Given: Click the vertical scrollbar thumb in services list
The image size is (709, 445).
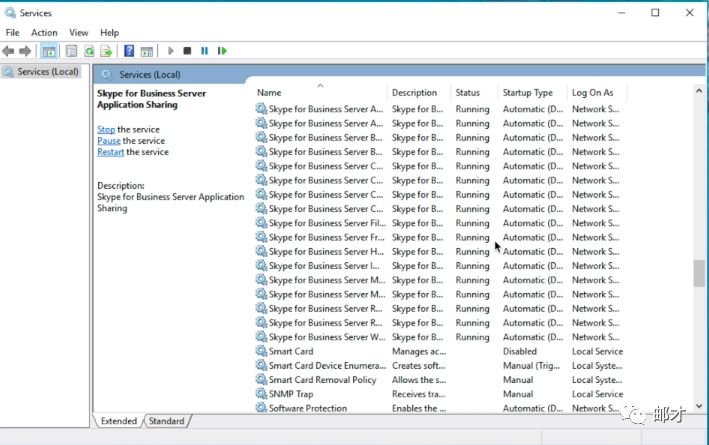Looking at the screenshot, I should 698,273.
